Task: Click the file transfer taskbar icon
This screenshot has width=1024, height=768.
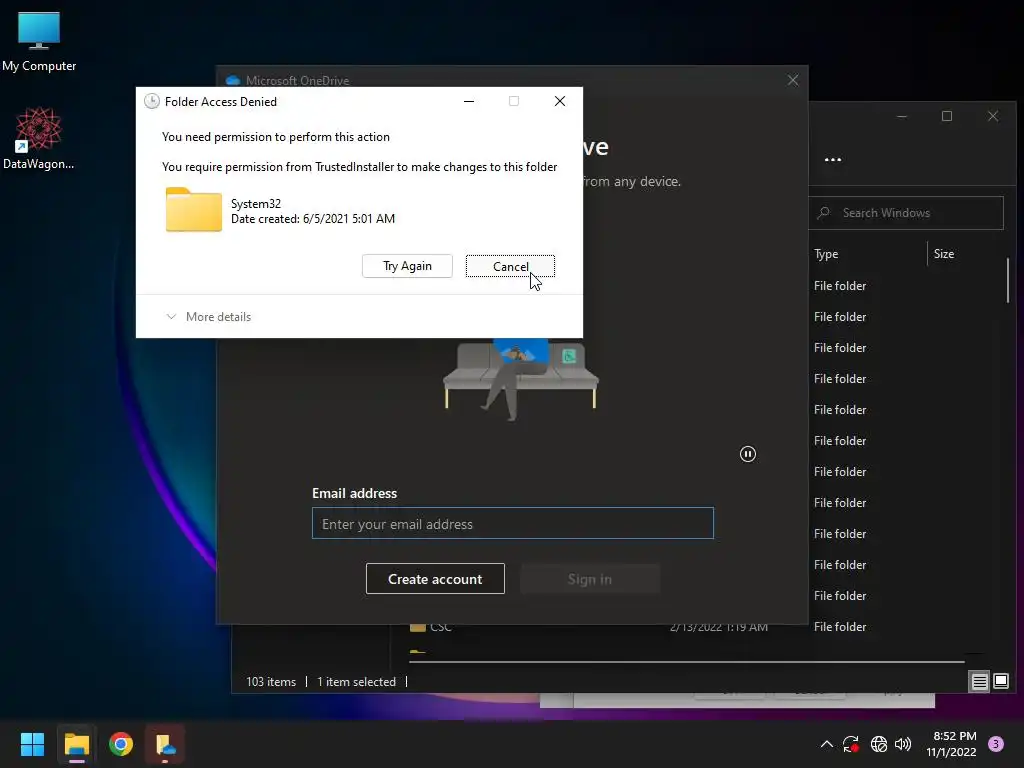Action: coord(165,744)
